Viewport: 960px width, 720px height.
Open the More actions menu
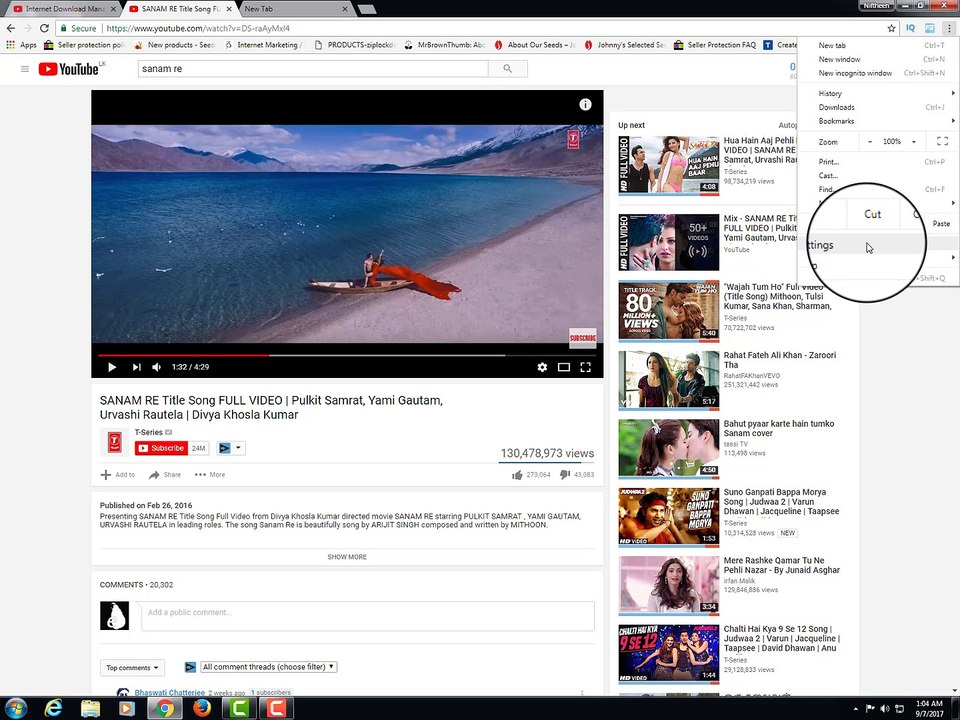coord(210,474)
